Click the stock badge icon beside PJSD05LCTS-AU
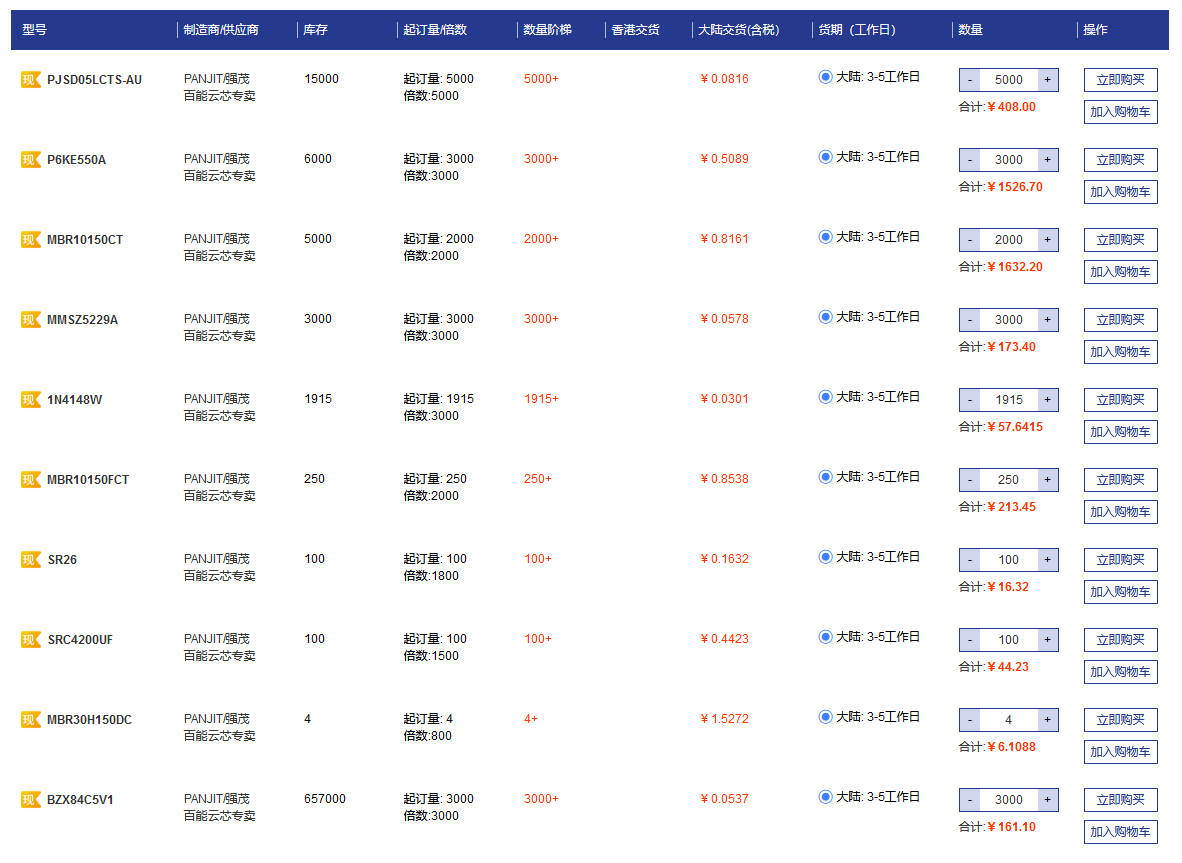Image resolution: width=1182 pixels, height=863 pixels. pos(31,79)
